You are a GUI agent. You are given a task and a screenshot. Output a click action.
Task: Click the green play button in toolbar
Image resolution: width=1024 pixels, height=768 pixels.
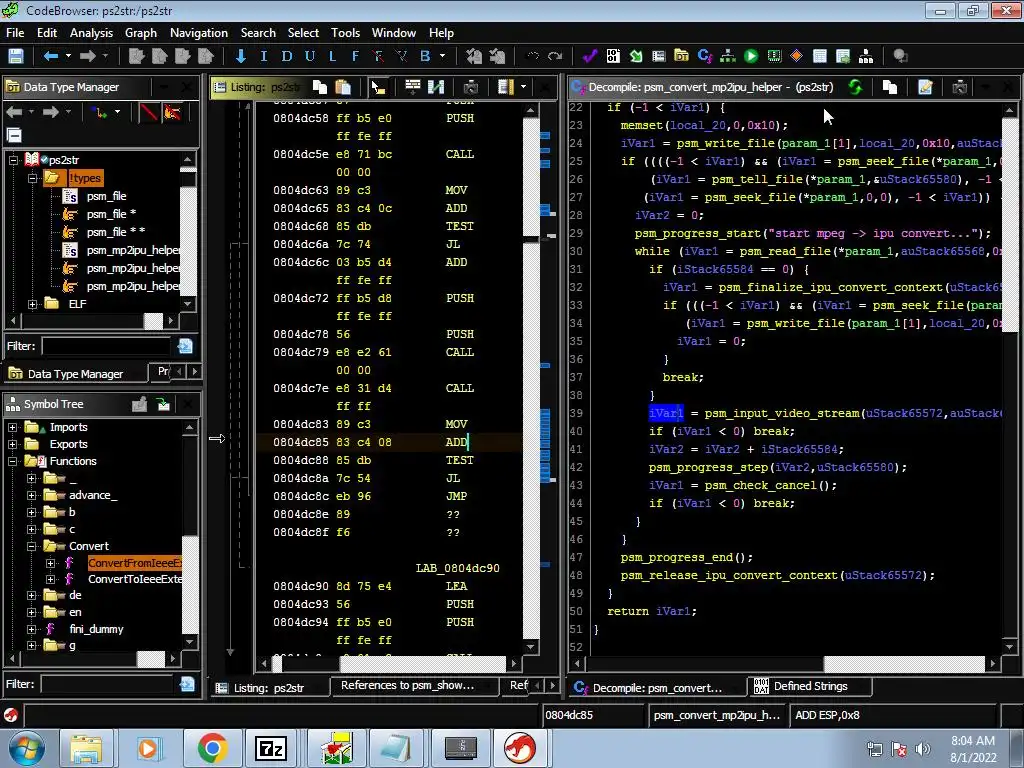pos(751,56)
